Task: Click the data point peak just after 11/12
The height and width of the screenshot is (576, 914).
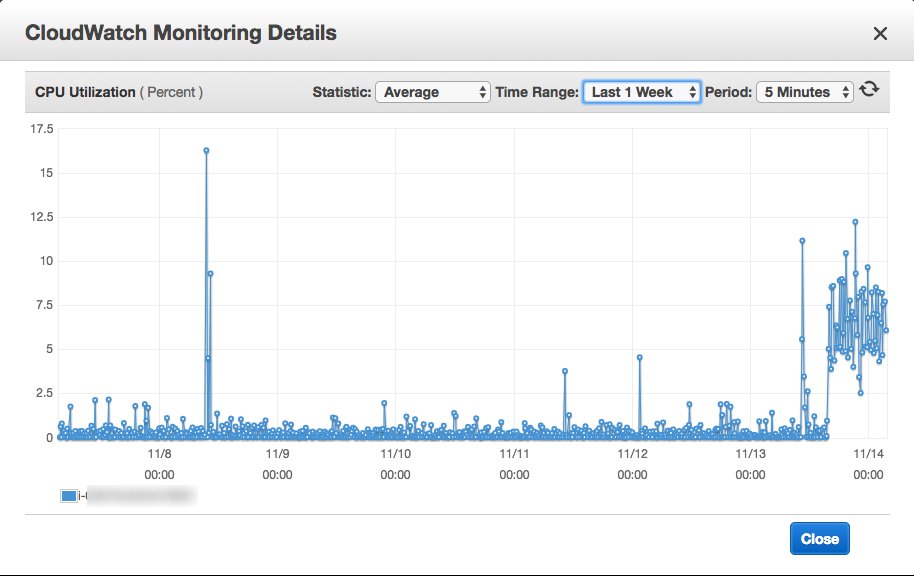Action: coord(639,357)
